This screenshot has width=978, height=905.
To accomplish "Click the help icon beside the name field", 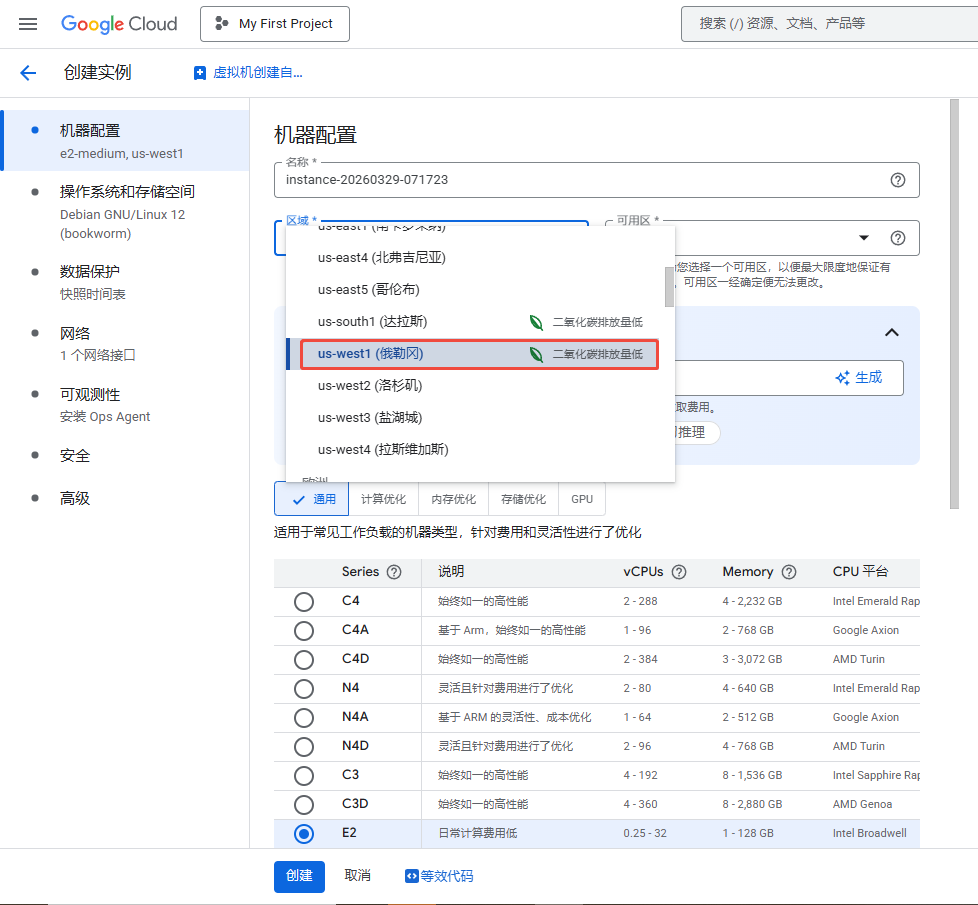I will (898, 180).
